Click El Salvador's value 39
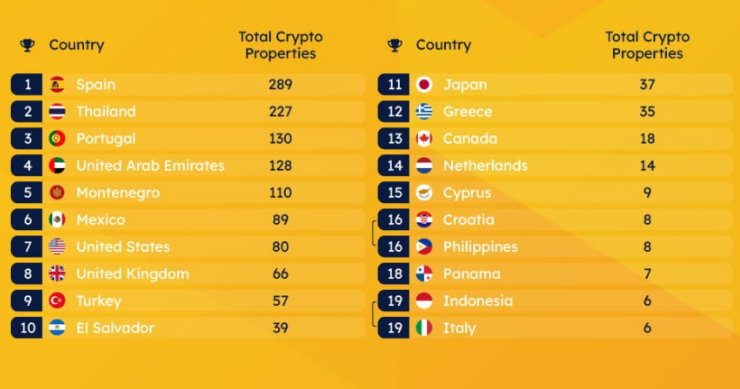This screenshot has width=740, height=389. (280, 328)
